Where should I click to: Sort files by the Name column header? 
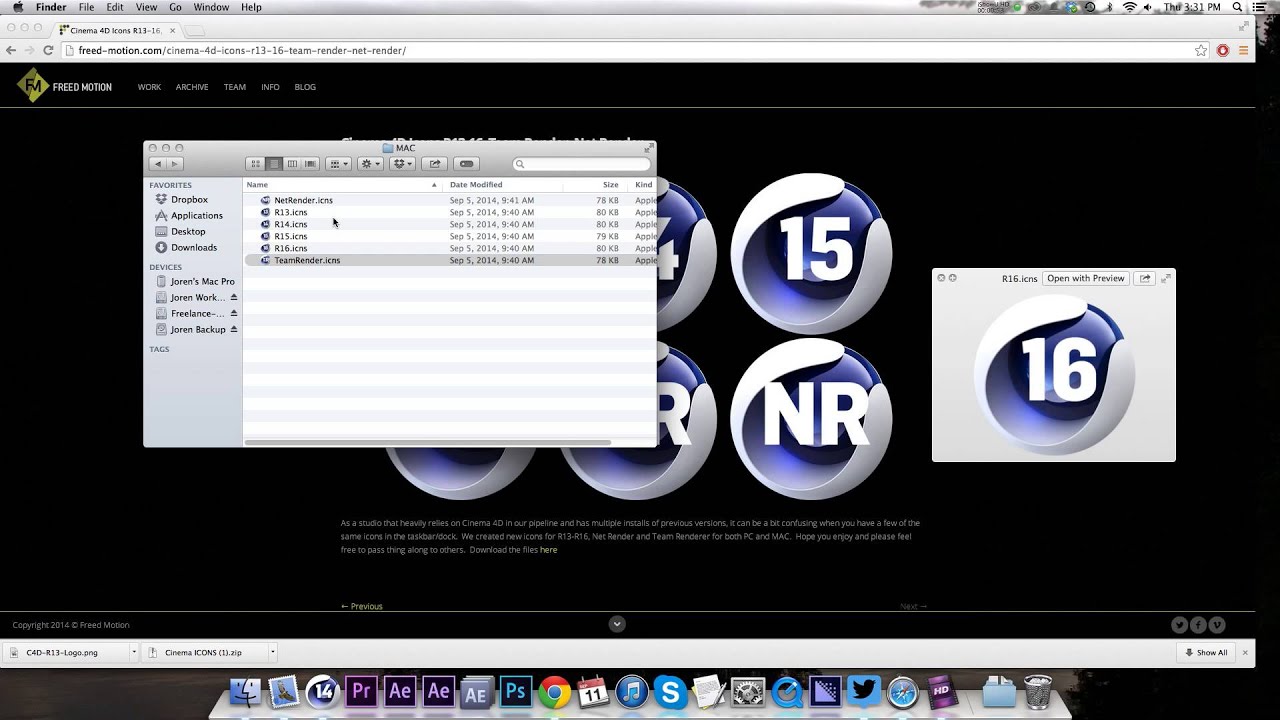343,185
